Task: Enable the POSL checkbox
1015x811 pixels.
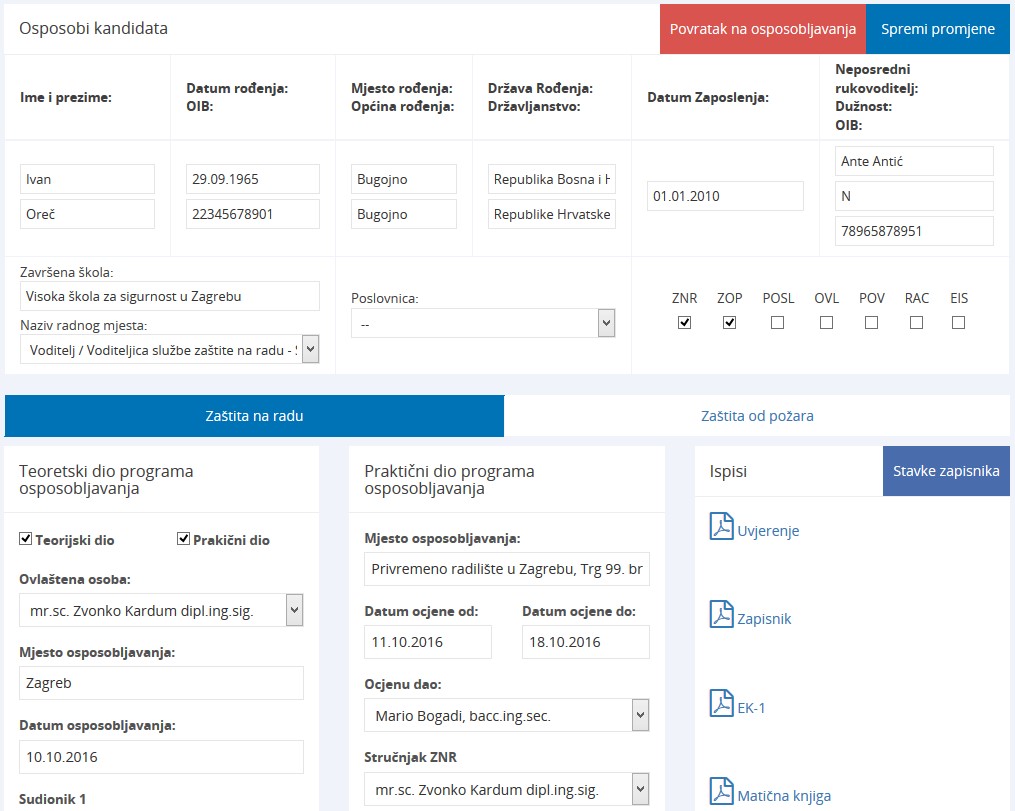Action: pyautogui.click(x=778, y=322)
